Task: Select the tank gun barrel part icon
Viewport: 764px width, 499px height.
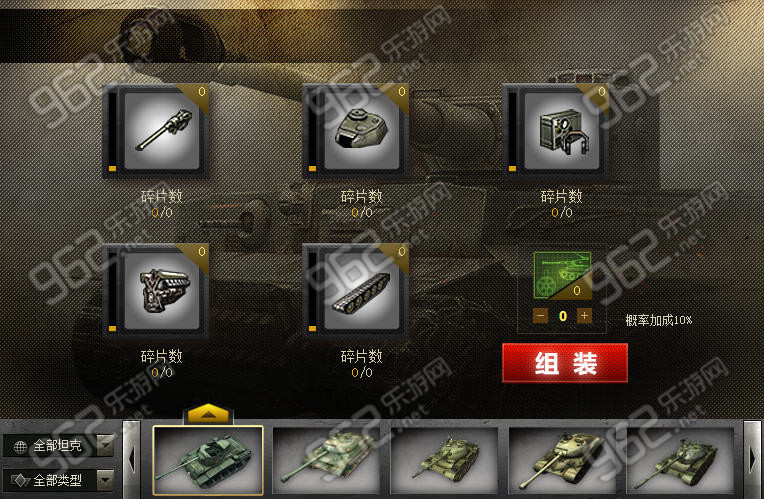Action: click(x=162, y=131)
